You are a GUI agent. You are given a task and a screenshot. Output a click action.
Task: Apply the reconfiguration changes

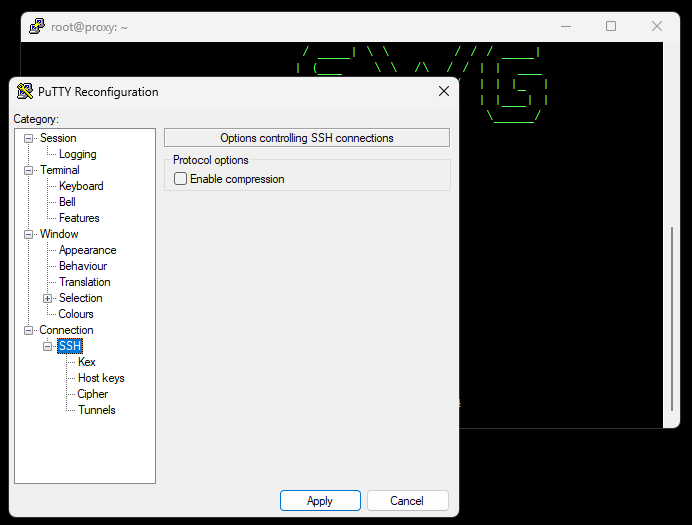point(320,501)
